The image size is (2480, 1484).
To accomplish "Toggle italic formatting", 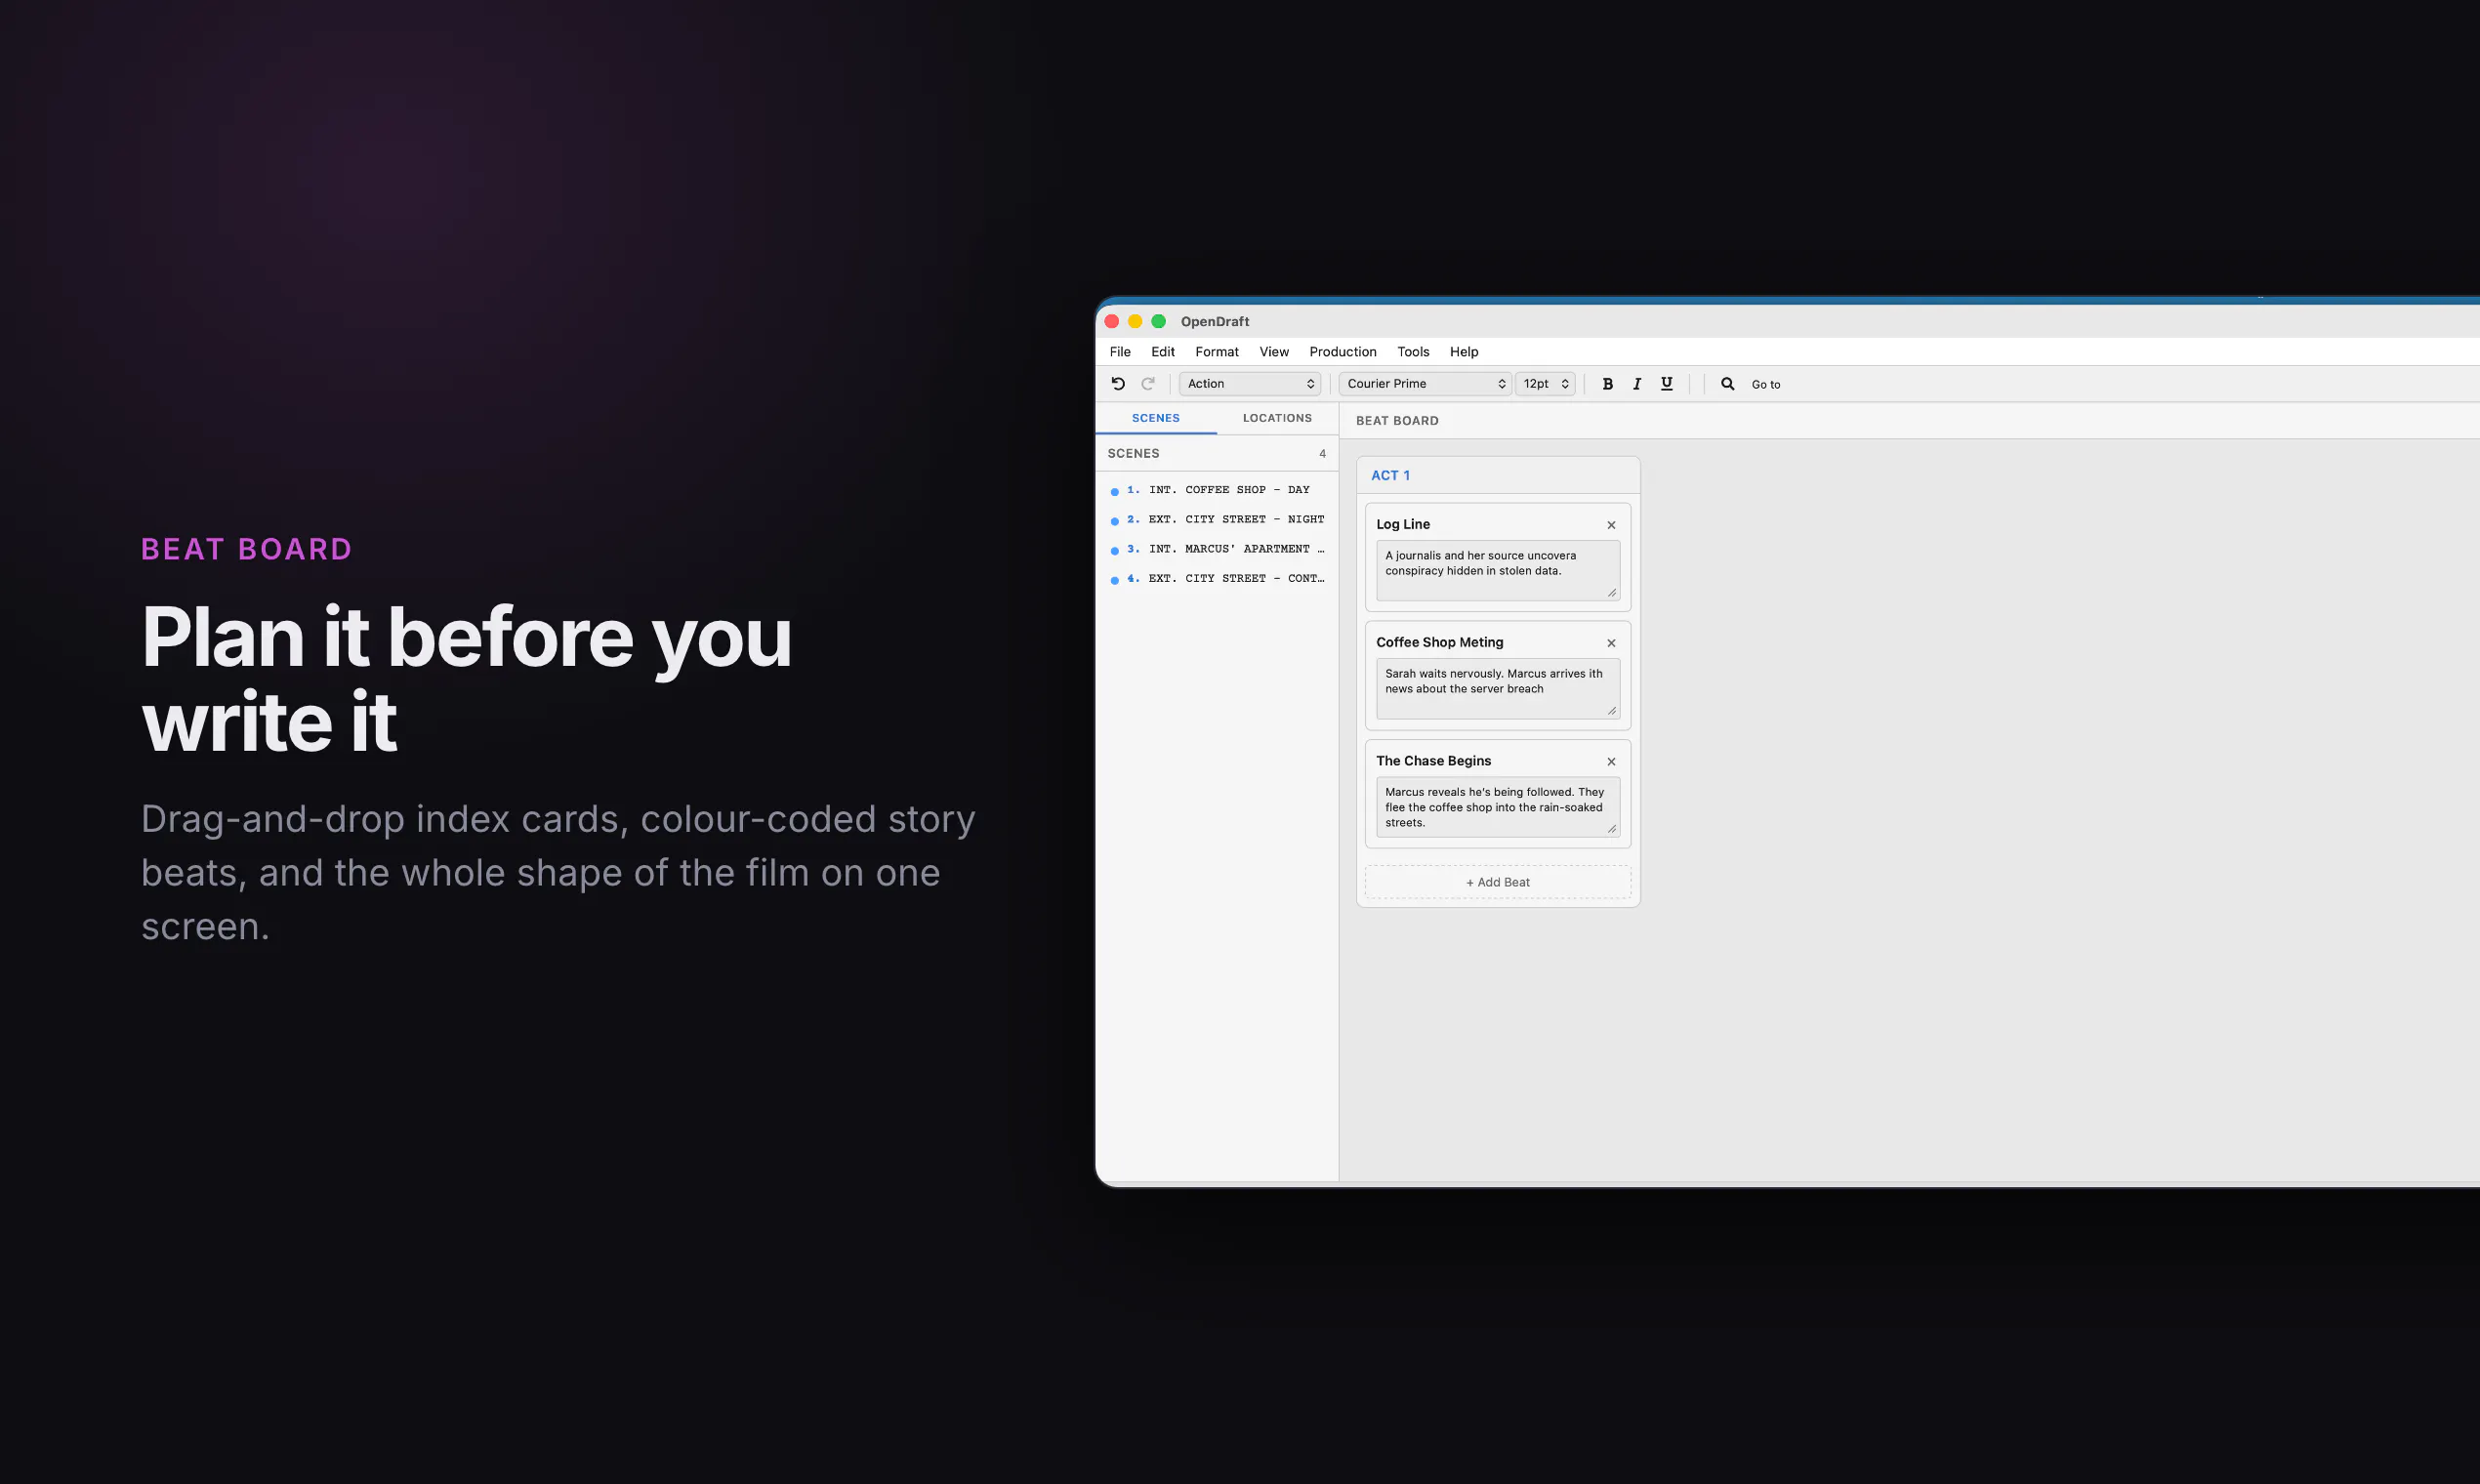I will [x=1637, y=384].
